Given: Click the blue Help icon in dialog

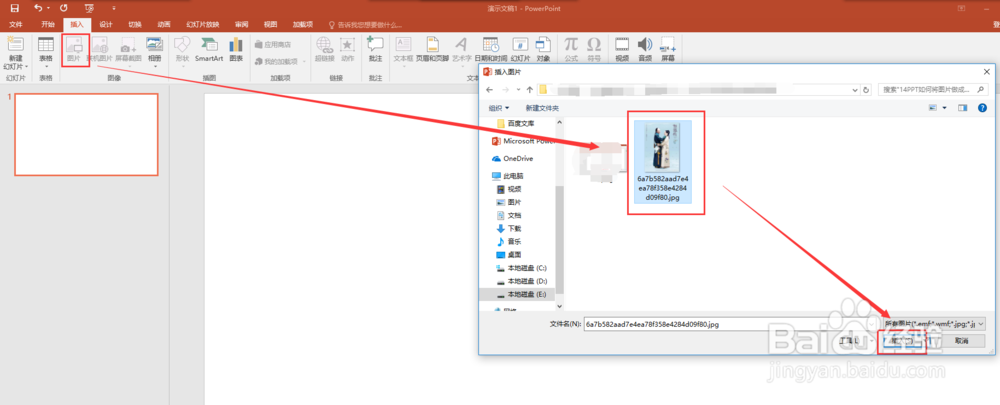Looking at the screenshot, I should (x=982, y=108).
